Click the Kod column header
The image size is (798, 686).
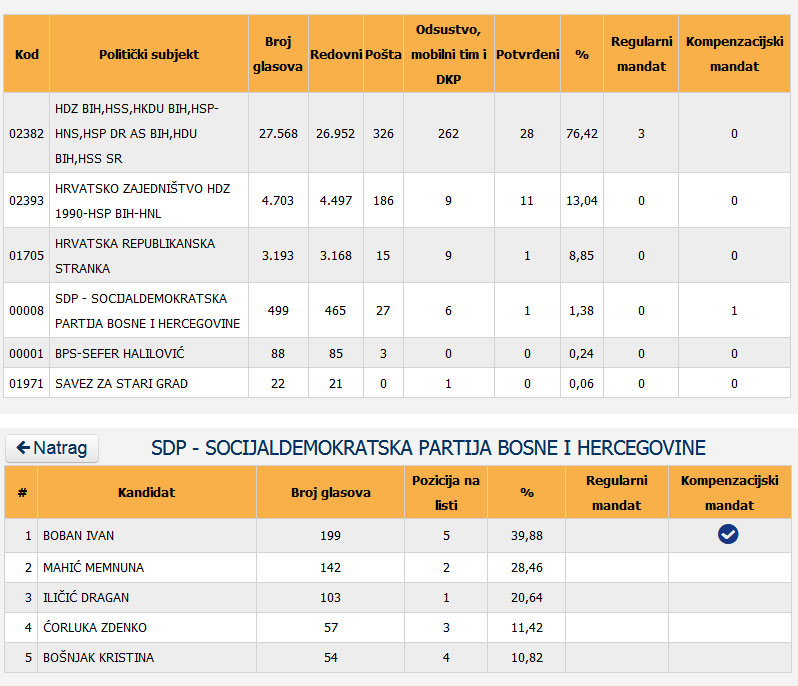click(x=27, y=54)
